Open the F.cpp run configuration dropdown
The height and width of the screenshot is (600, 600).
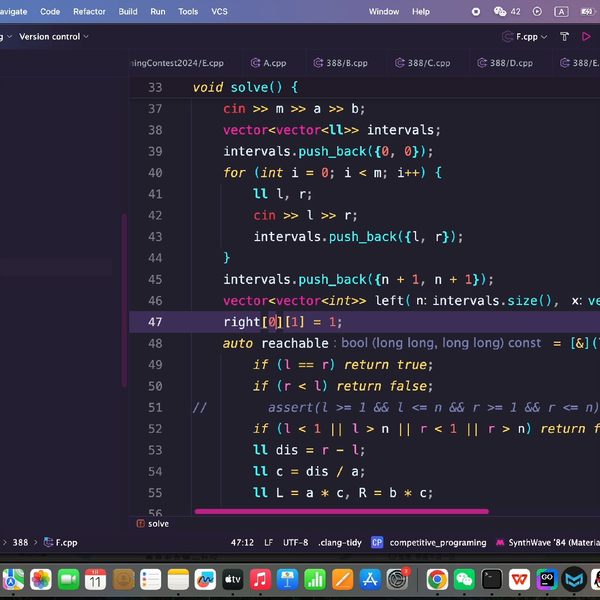[527, 37]
